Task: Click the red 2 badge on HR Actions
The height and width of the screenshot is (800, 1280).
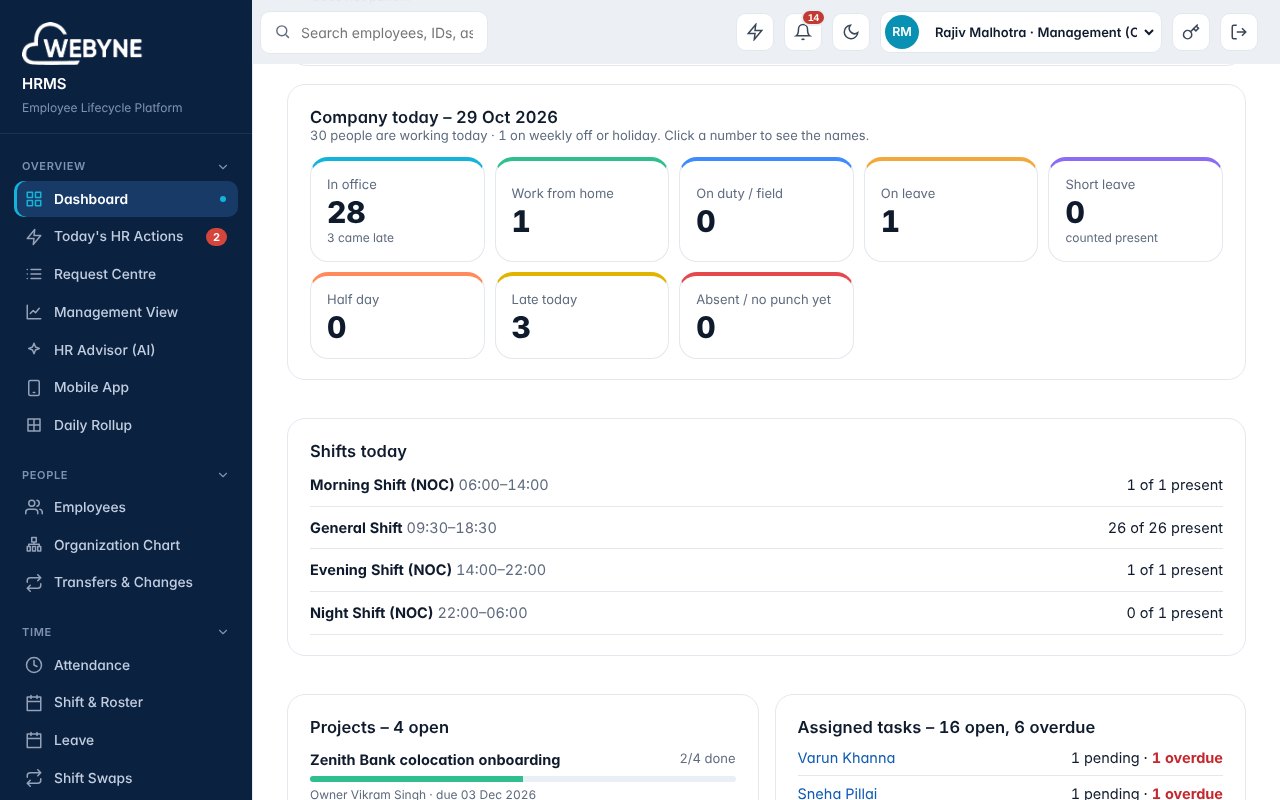Action: click(216, 237)
